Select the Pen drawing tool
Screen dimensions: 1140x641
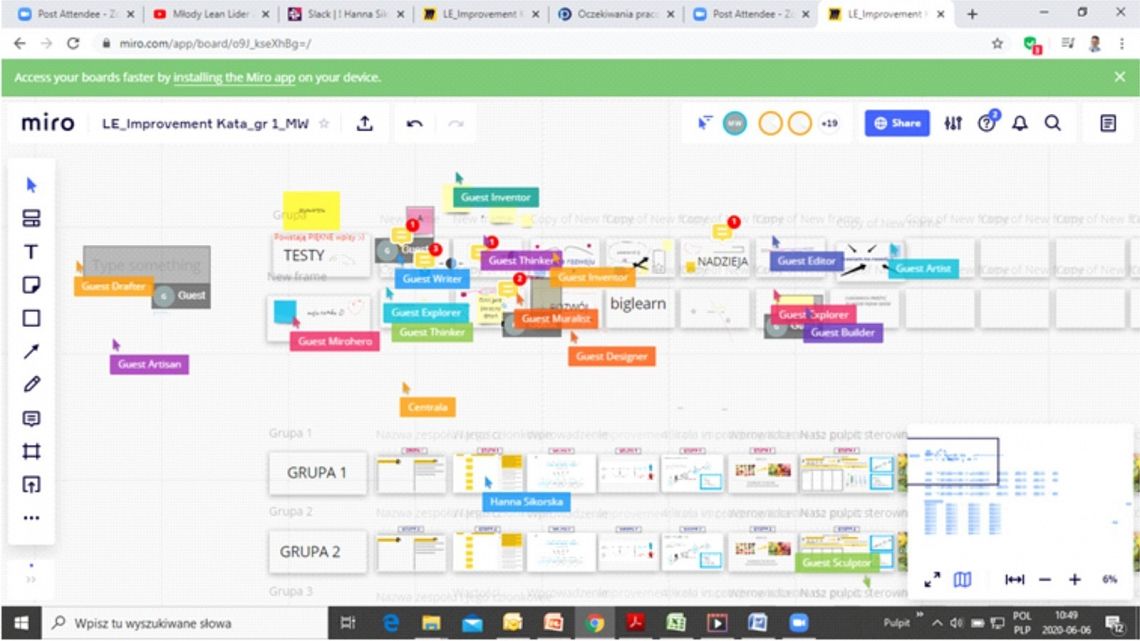(x=31, y=384)
